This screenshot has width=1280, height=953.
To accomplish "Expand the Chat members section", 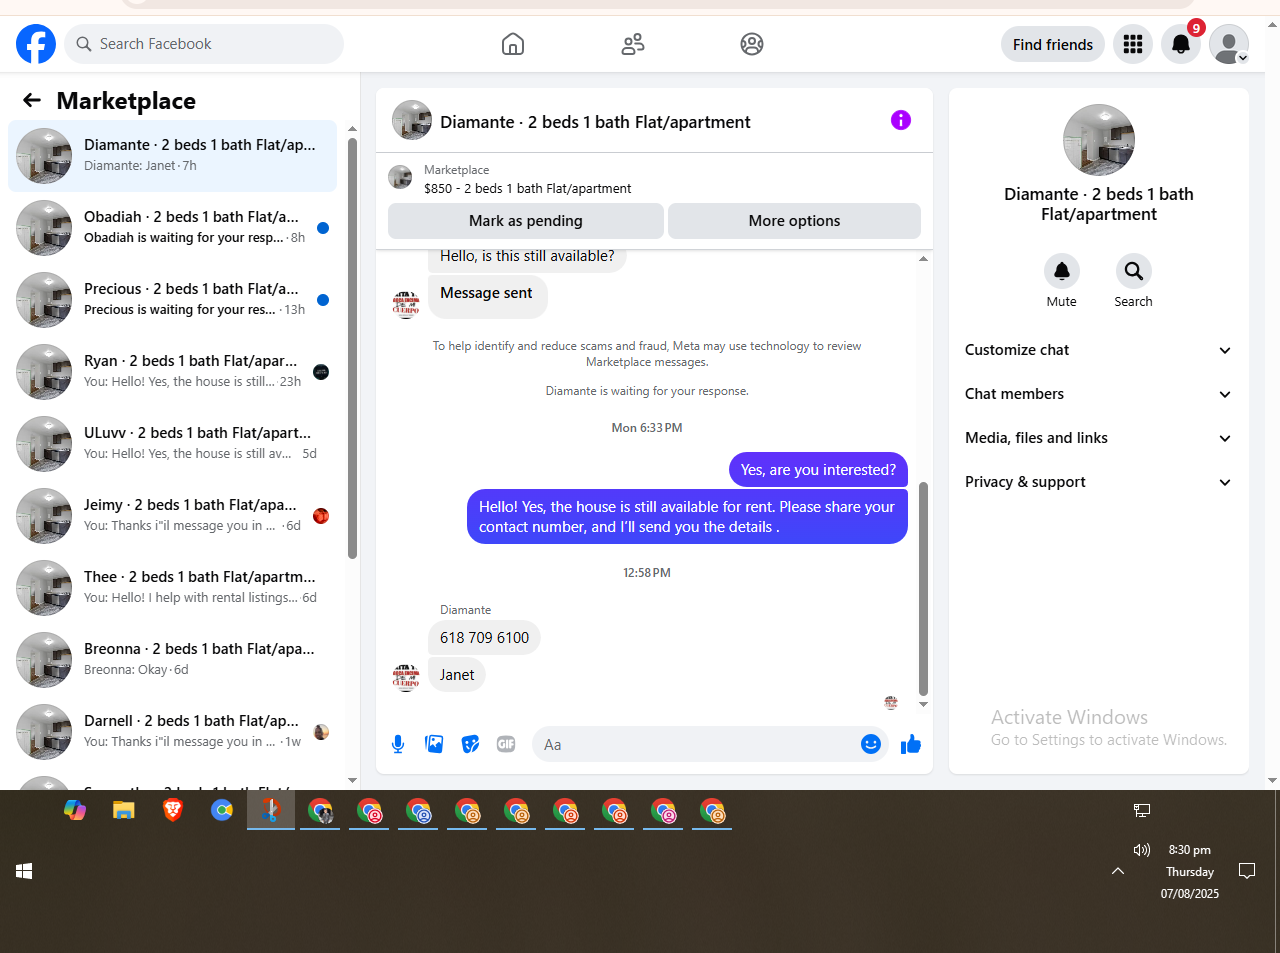I will point(1099,394).
